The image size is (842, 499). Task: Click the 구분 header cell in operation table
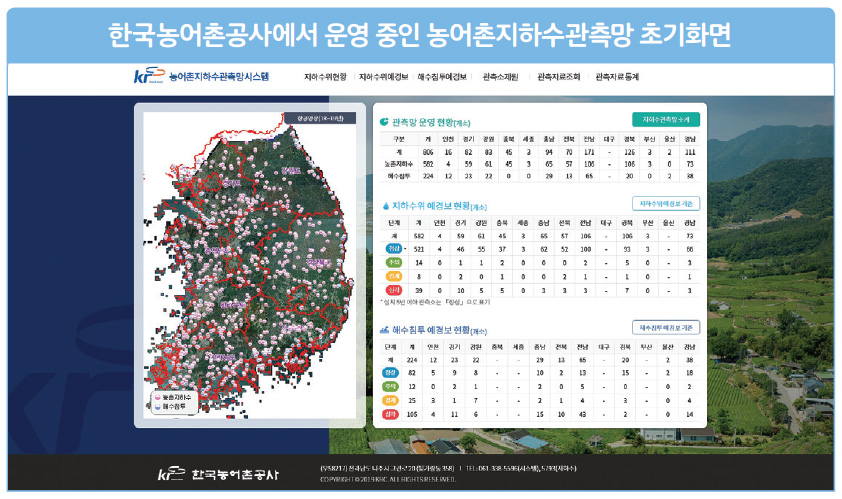point(398,139)
